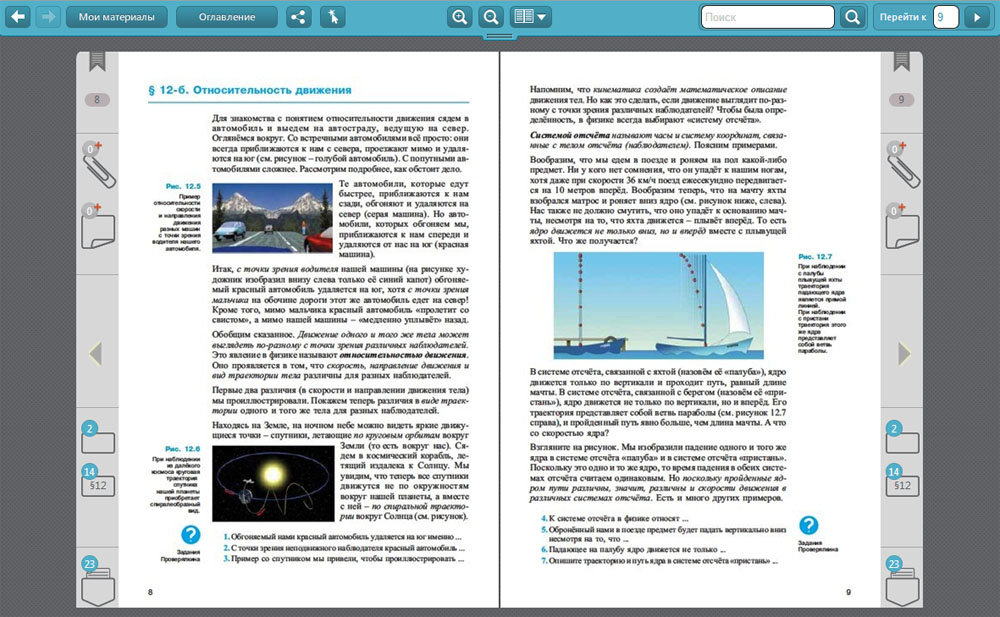Toggle the bookmark on right page 9
This screenshot has width=1000, height=617.
click(902, 64)
